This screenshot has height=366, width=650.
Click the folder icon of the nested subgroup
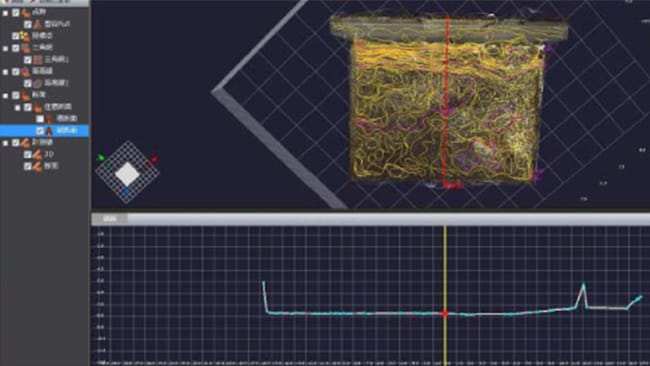coord(38,108)
